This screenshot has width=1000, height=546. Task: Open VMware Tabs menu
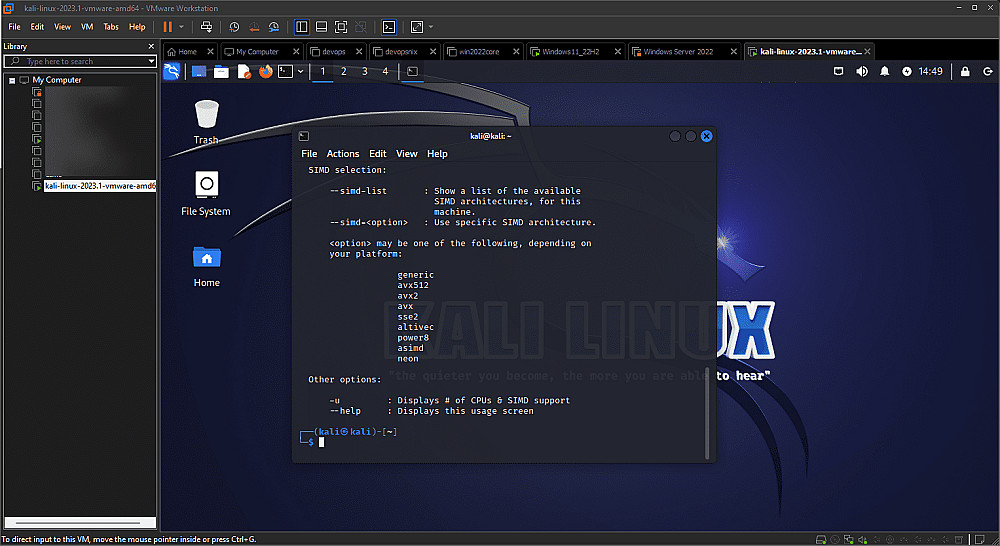pos(111,27)
